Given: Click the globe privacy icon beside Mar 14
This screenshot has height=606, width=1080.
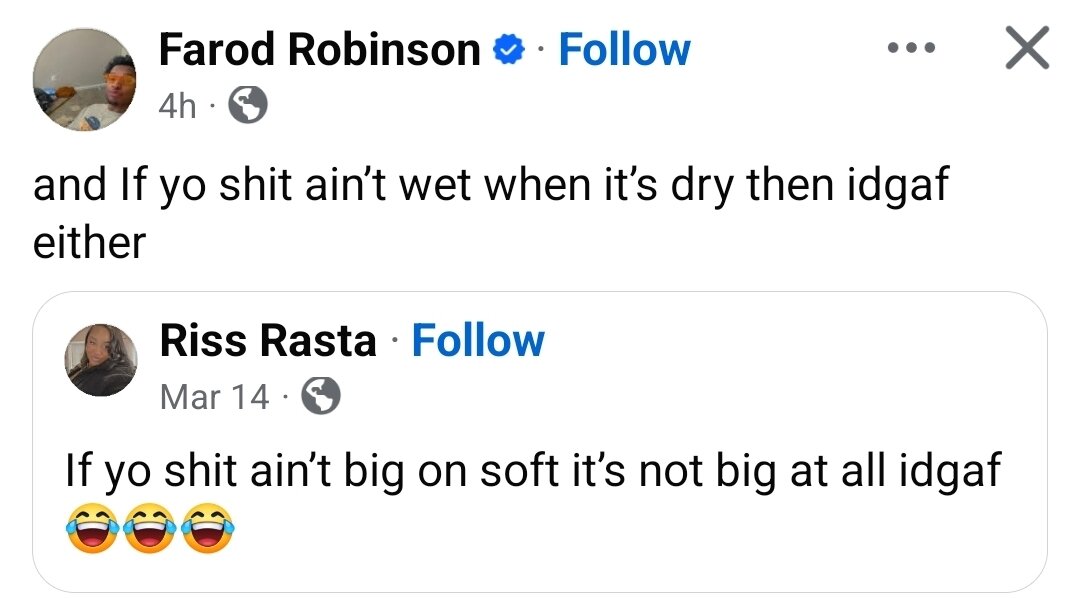Looking at the screenshot, I should click(x=321, y=397).
